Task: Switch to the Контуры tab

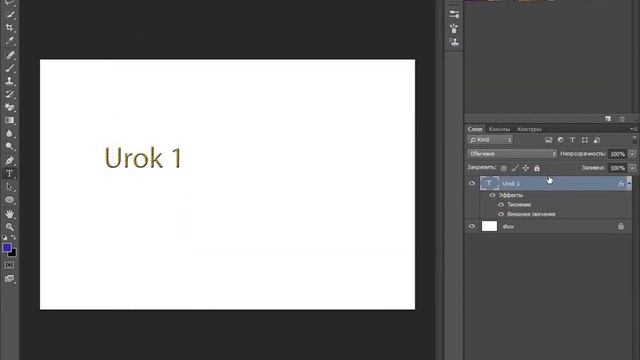Action: (x=529, y=129)
